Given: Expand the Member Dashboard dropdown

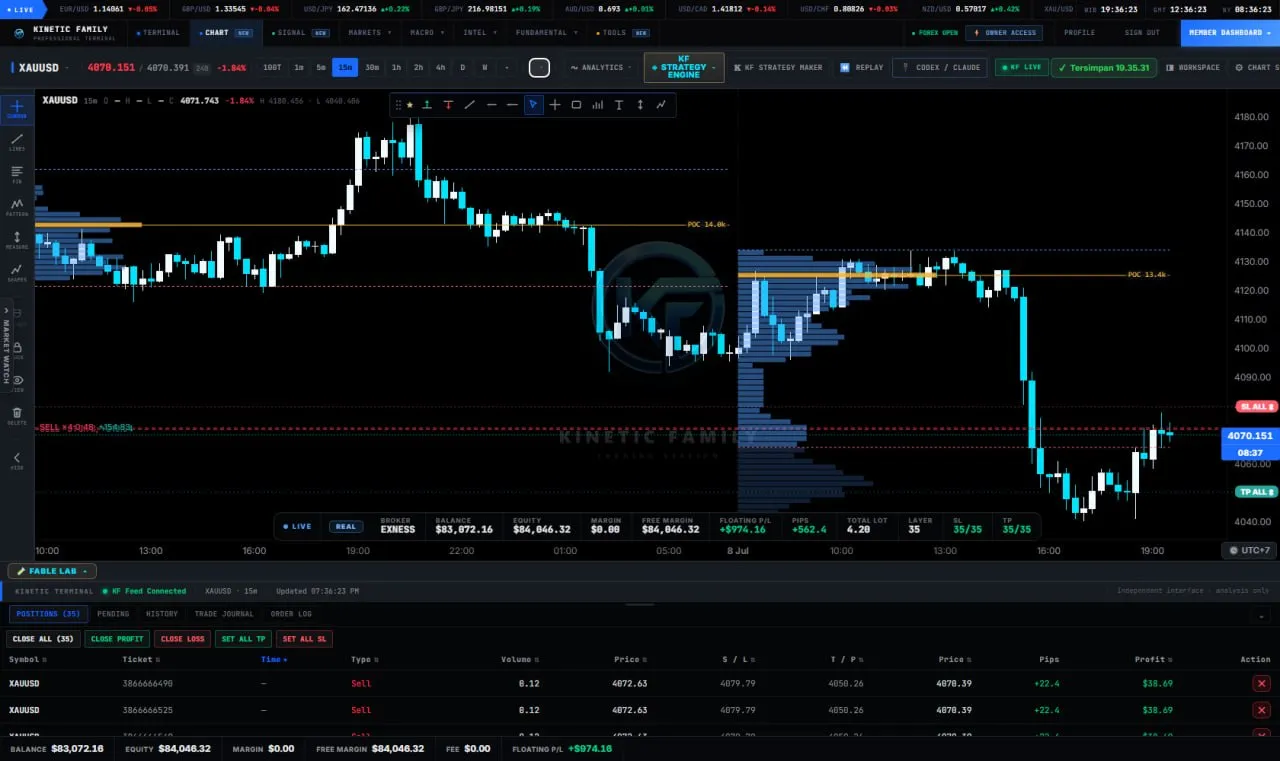Looking at the screenshot, I should pyautogui.click(x=1230, y=32).
